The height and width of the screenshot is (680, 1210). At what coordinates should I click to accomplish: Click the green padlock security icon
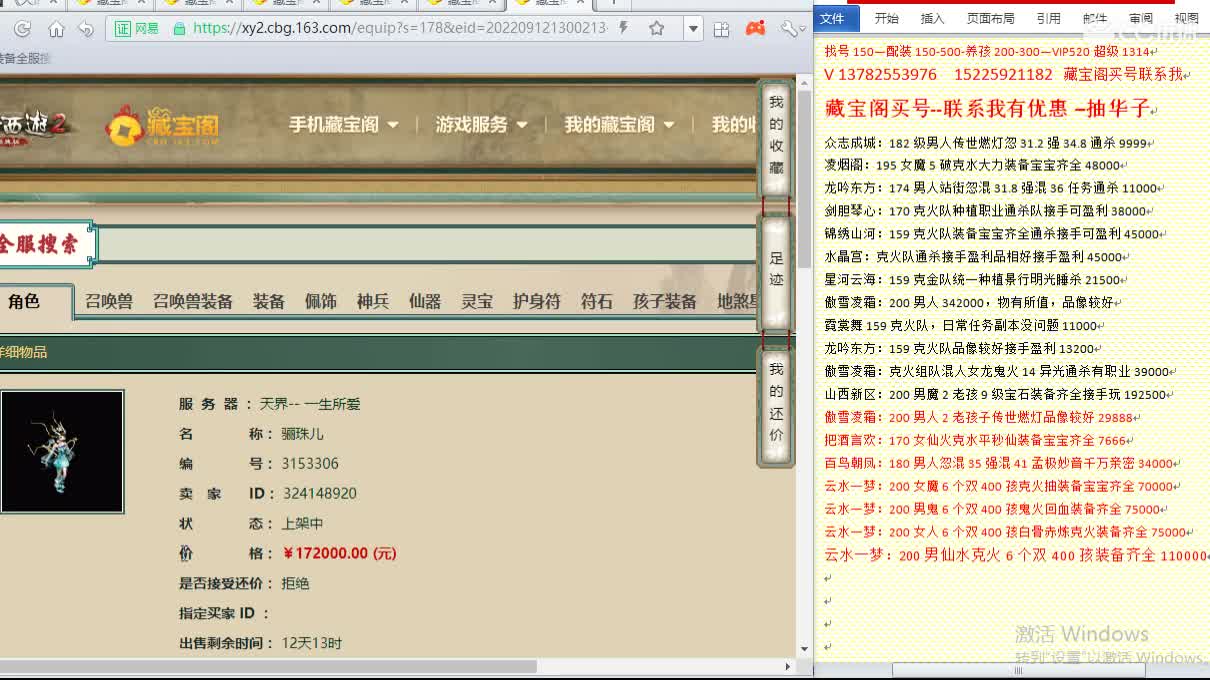(x=179, y=29)
